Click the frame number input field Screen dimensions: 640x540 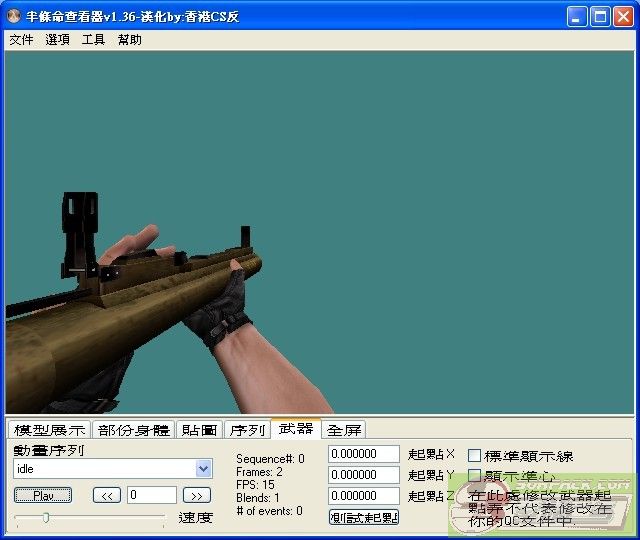(x=151, y=495)
